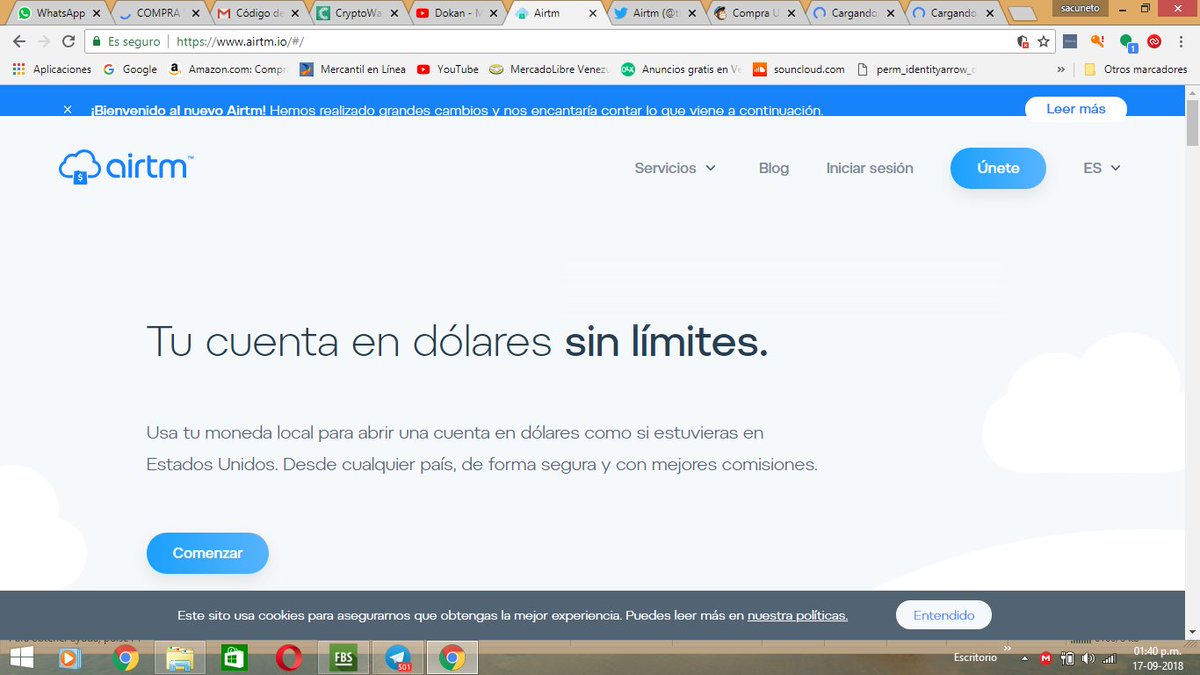This screenshot has height=675, width=1200.
Task: Click the Leer más button
Action: click(1076, 108)
